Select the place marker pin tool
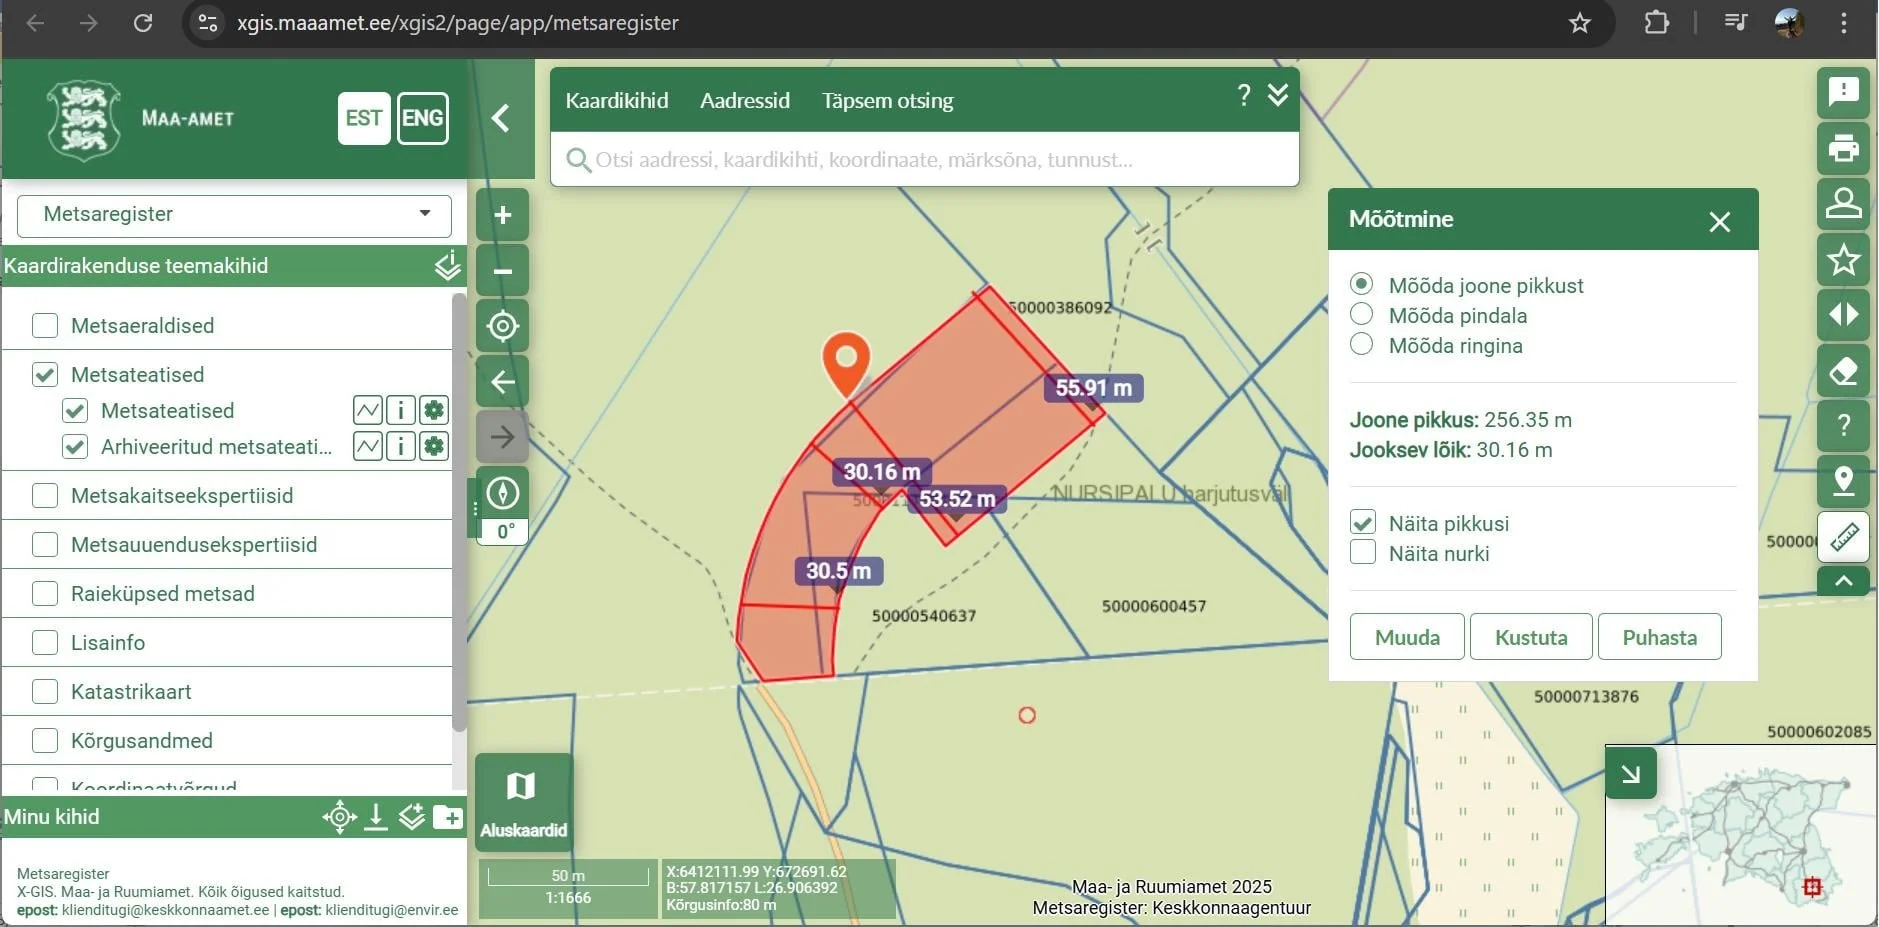 point(1843,481)
